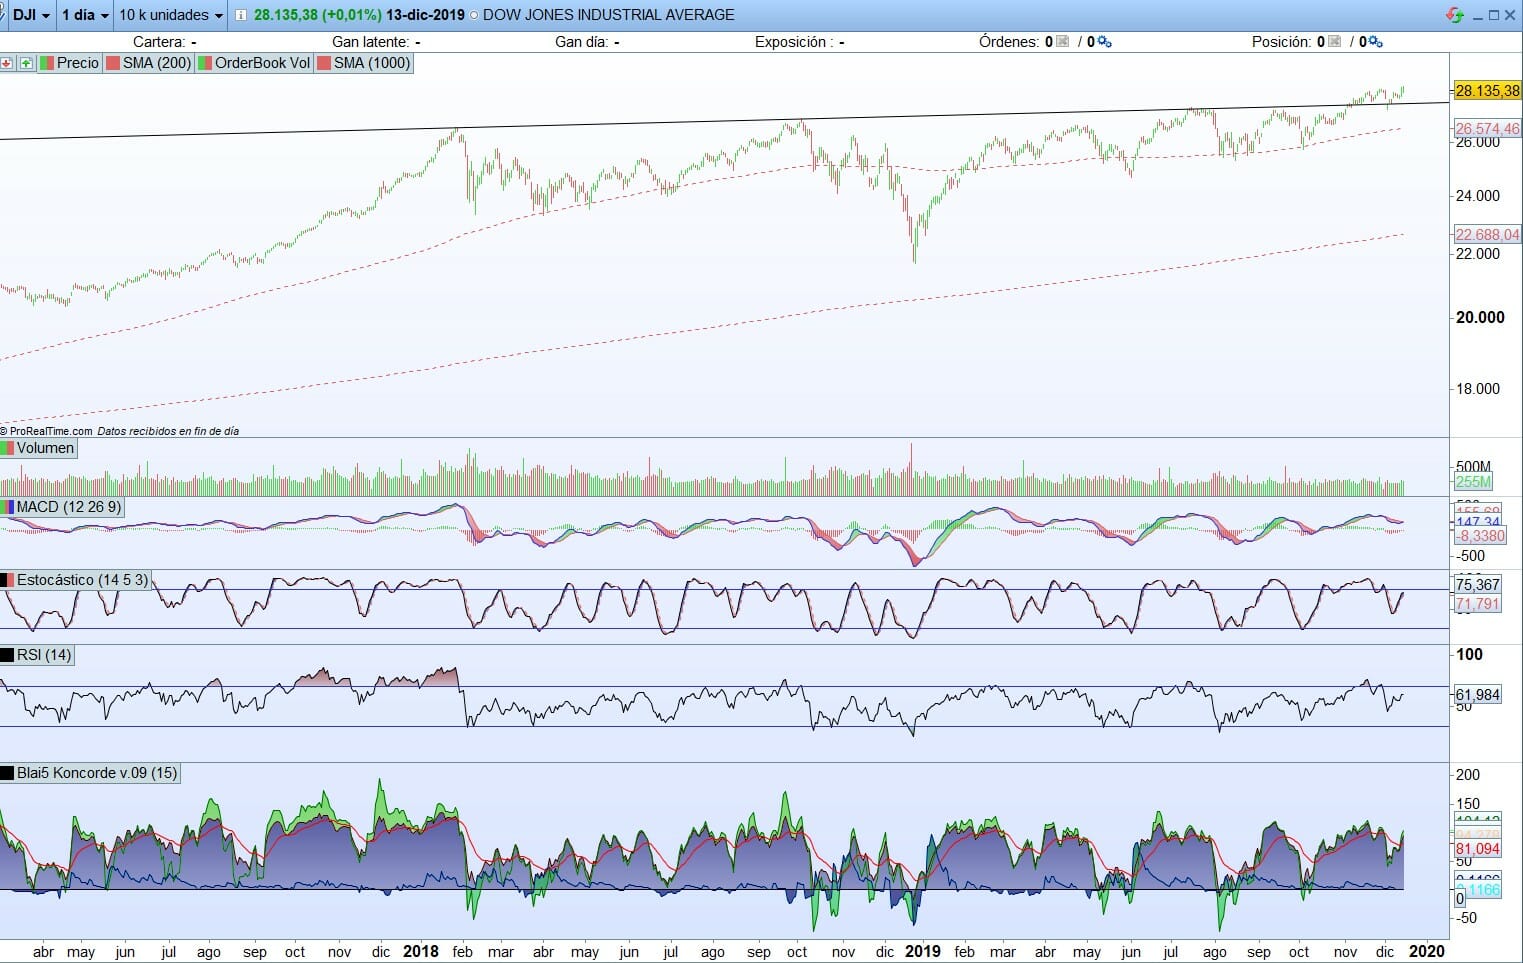Click the Precio color swatch
This screenshot has width=1523, height=963.
47,63
